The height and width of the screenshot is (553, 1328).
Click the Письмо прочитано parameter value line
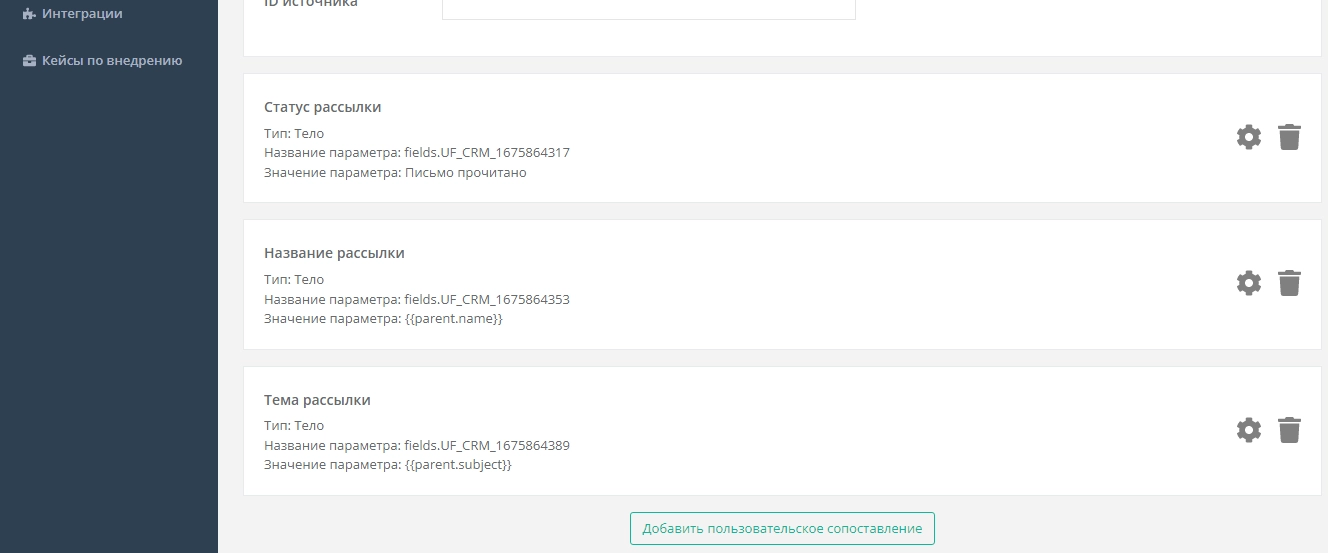click(x=395, y=173)
